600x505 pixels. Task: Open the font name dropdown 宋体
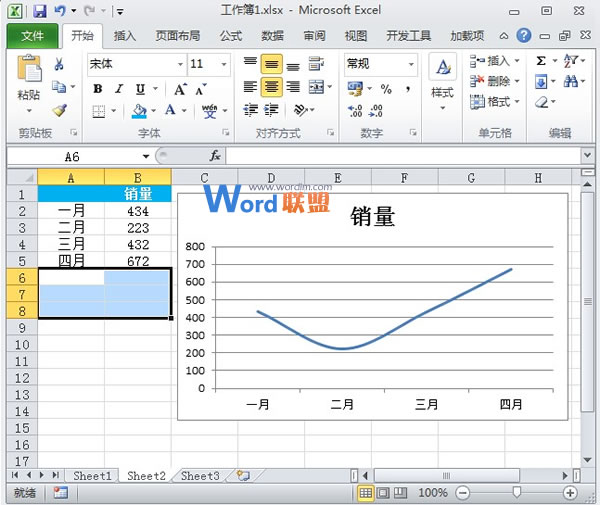180,64
